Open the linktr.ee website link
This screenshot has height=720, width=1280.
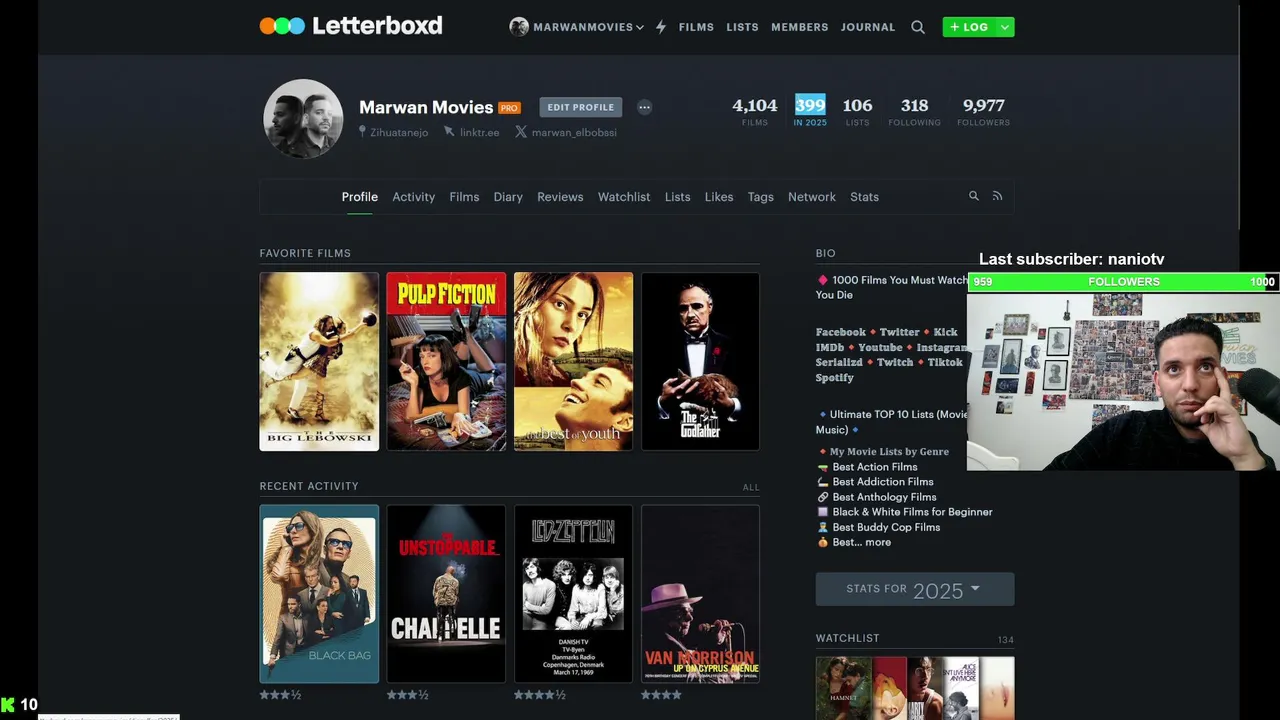(x=472, y=132)
